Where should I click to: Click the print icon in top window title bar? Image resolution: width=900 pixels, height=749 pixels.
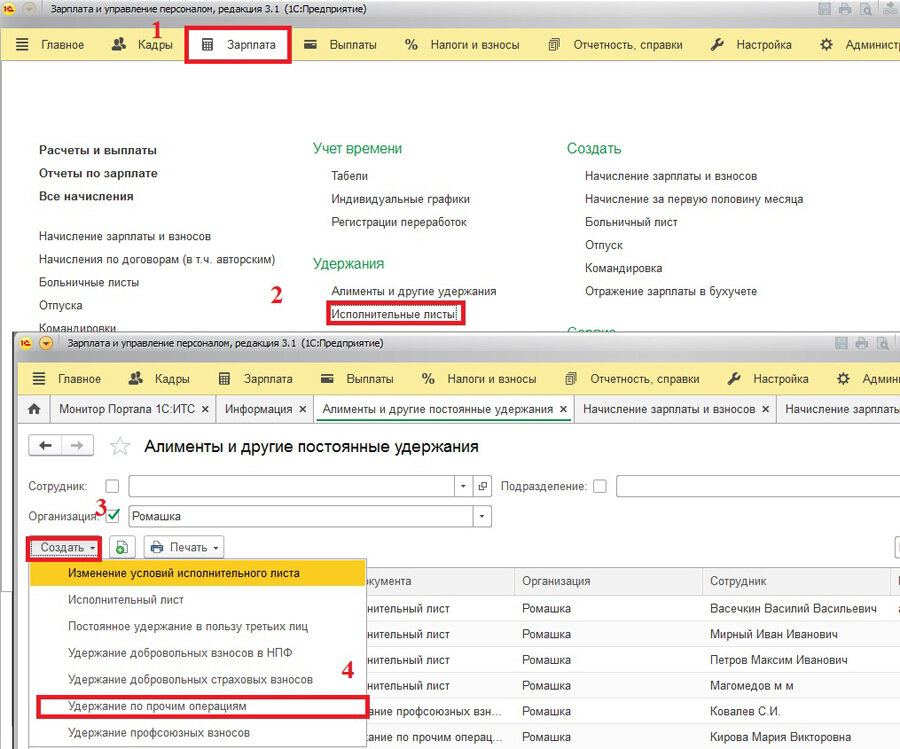tap(845, 9)
